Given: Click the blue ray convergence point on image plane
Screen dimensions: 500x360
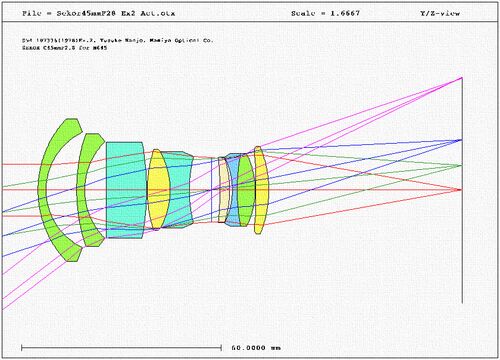Looking at the screenshot, I should pos(462,140).
